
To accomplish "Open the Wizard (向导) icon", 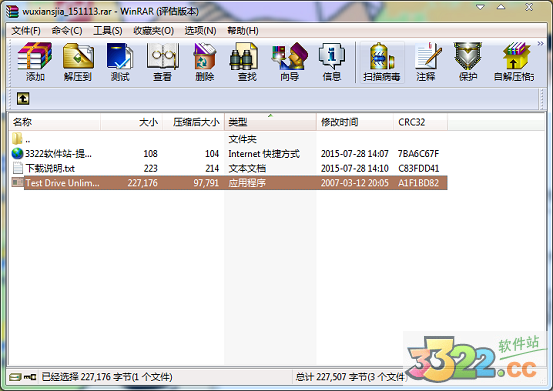I will point(290,56).
